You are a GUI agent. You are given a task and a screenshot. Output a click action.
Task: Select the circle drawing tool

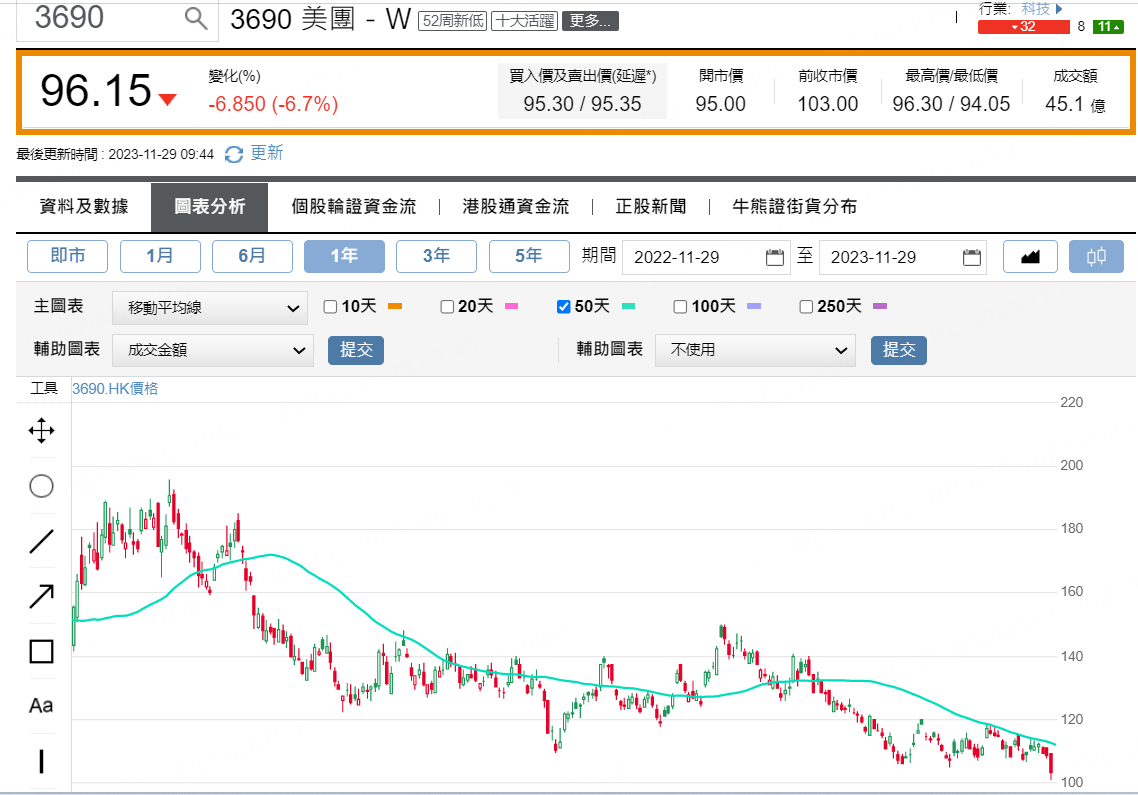(41, 486)
